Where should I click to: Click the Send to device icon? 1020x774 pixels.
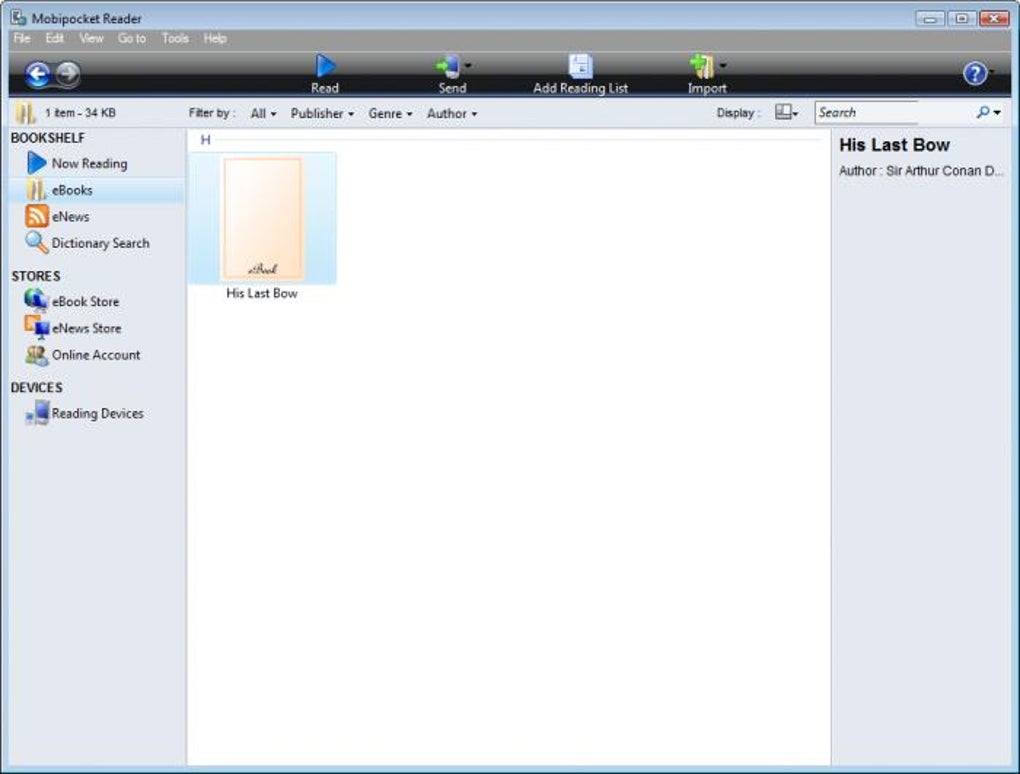click(448, 66)
